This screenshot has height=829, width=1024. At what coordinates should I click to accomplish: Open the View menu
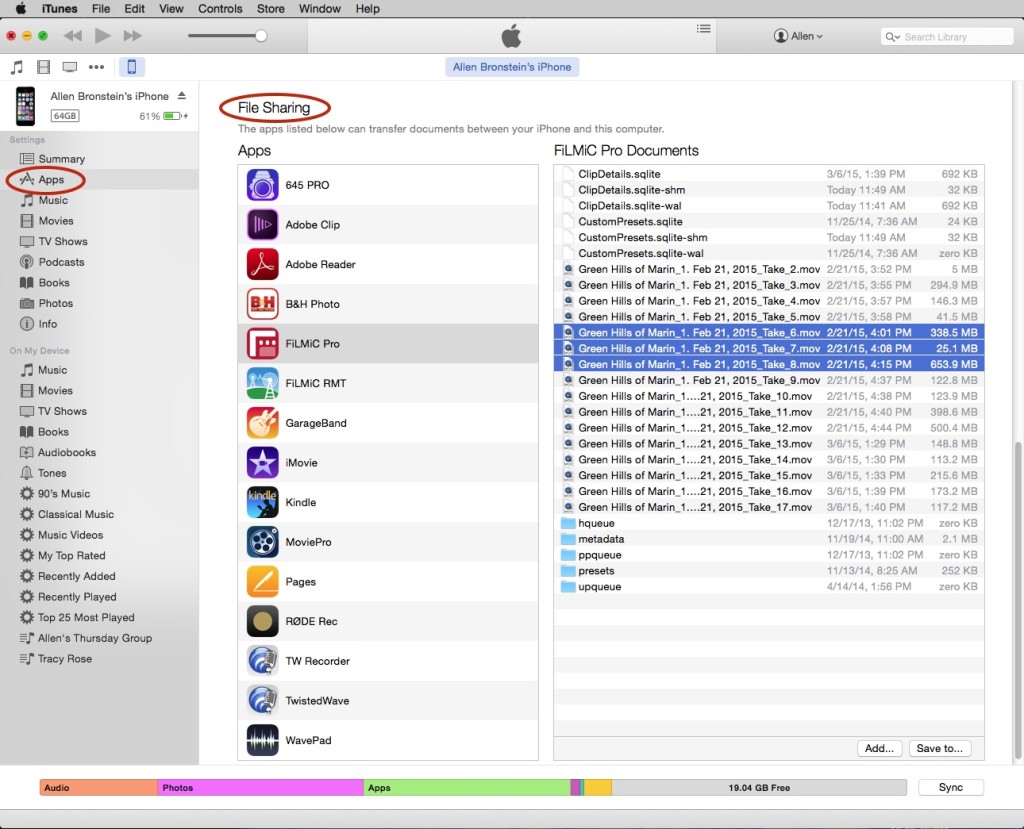(171, 8)
